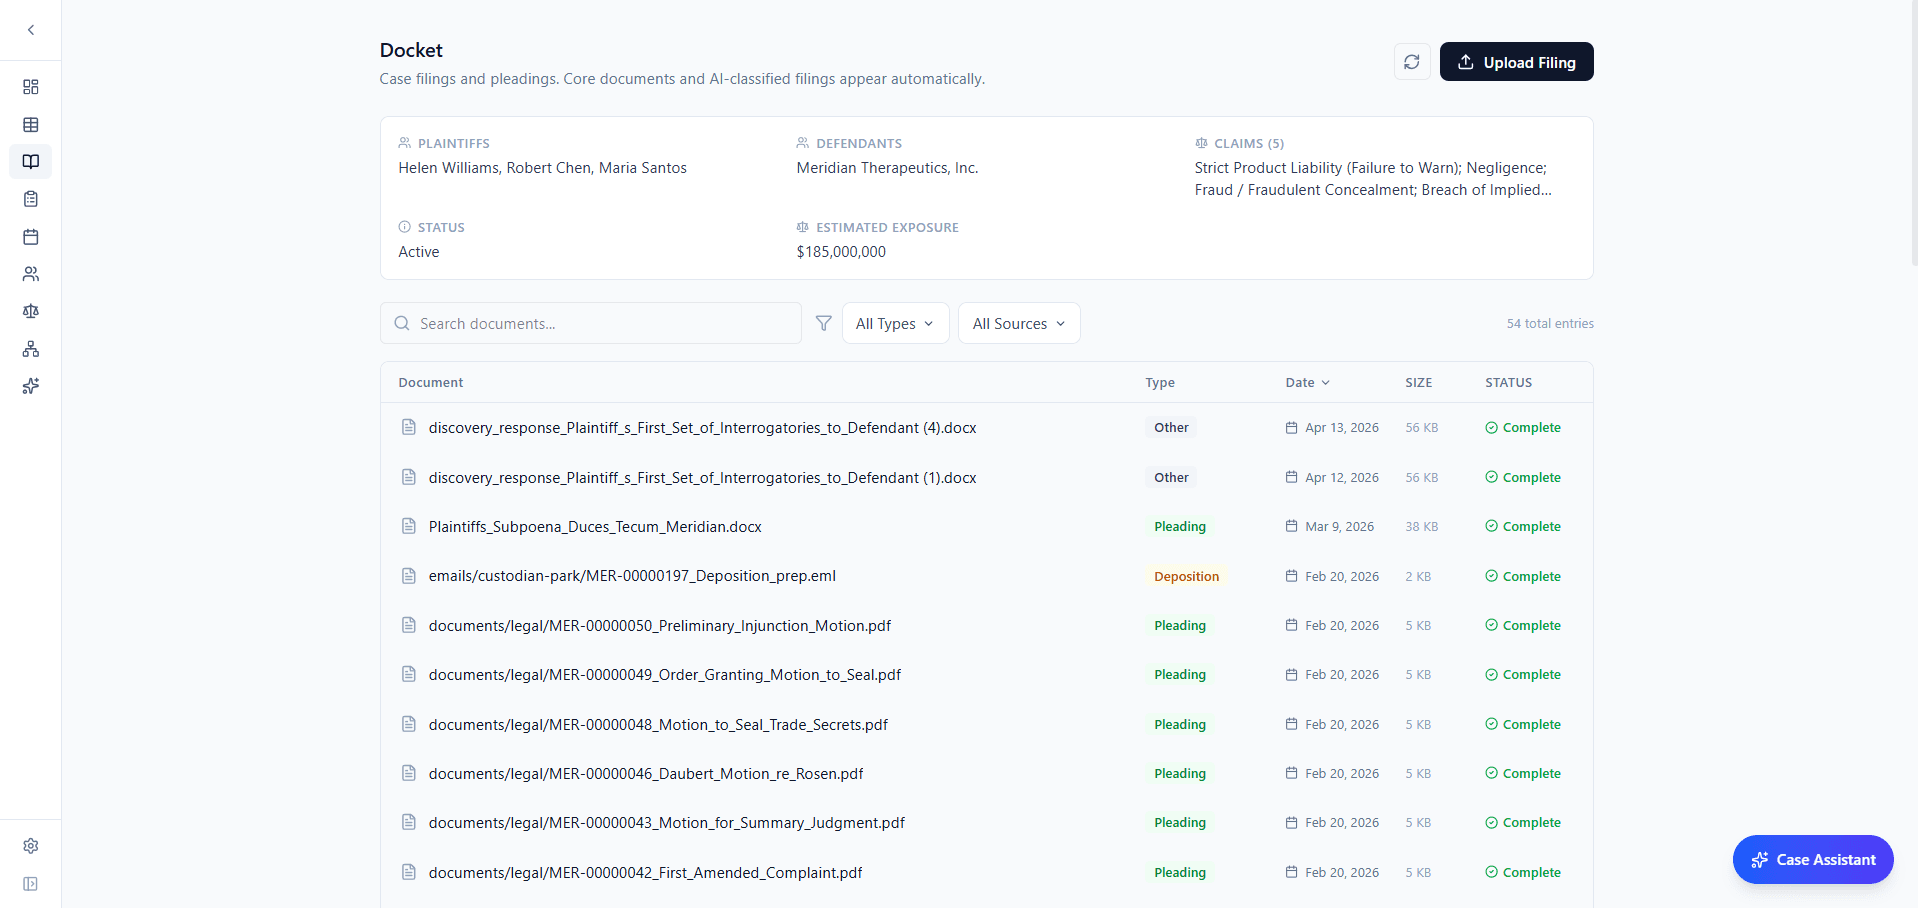Click the Document column header
The image size is (1918, 908).
pyautogui.click(x=431, y=383)
